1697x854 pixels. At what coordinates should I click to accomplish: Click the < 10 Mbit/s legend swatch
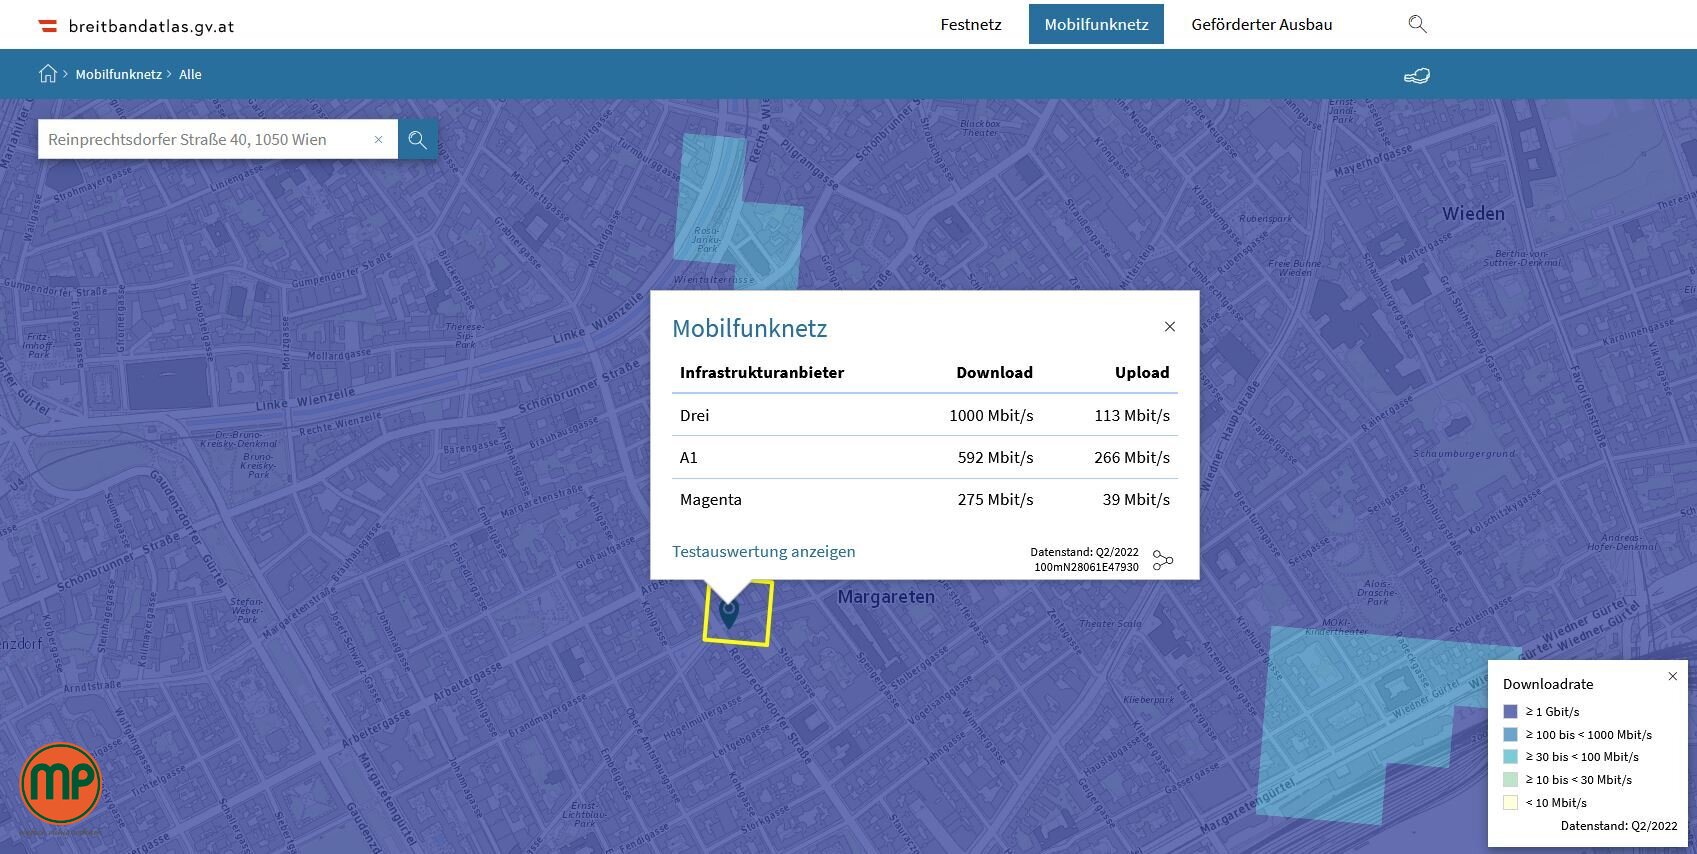click(x=1510, y=803)
